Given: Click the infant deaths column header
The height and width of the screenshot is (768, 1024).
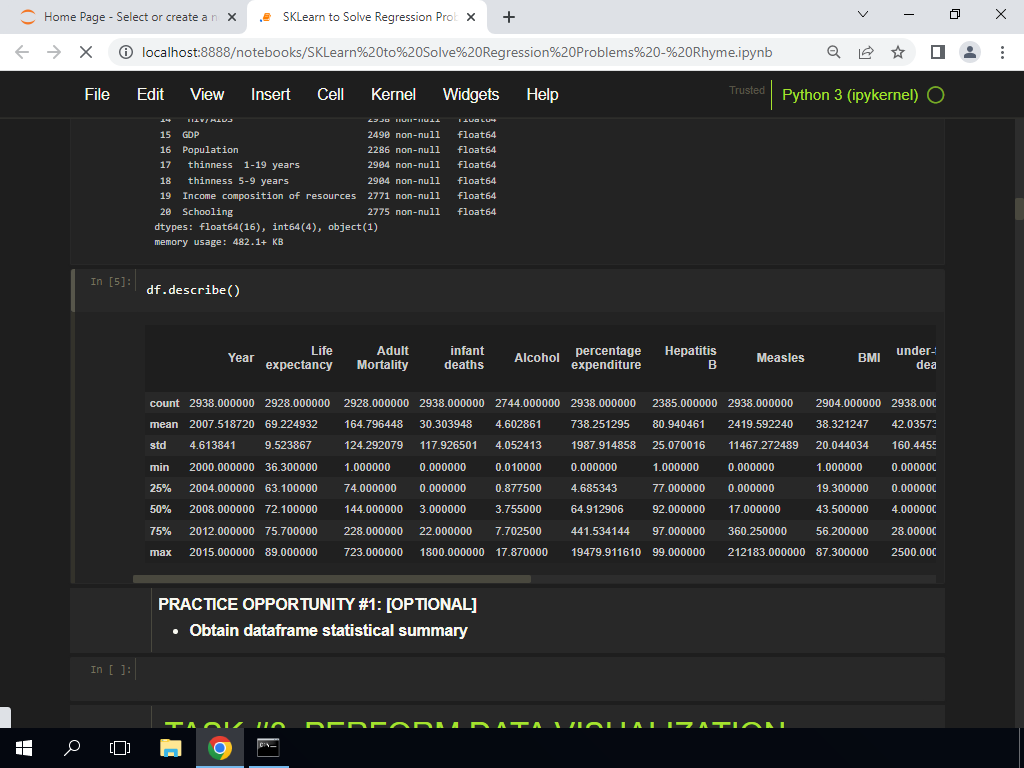Looking at the screenshot, I should pos(464,358).
